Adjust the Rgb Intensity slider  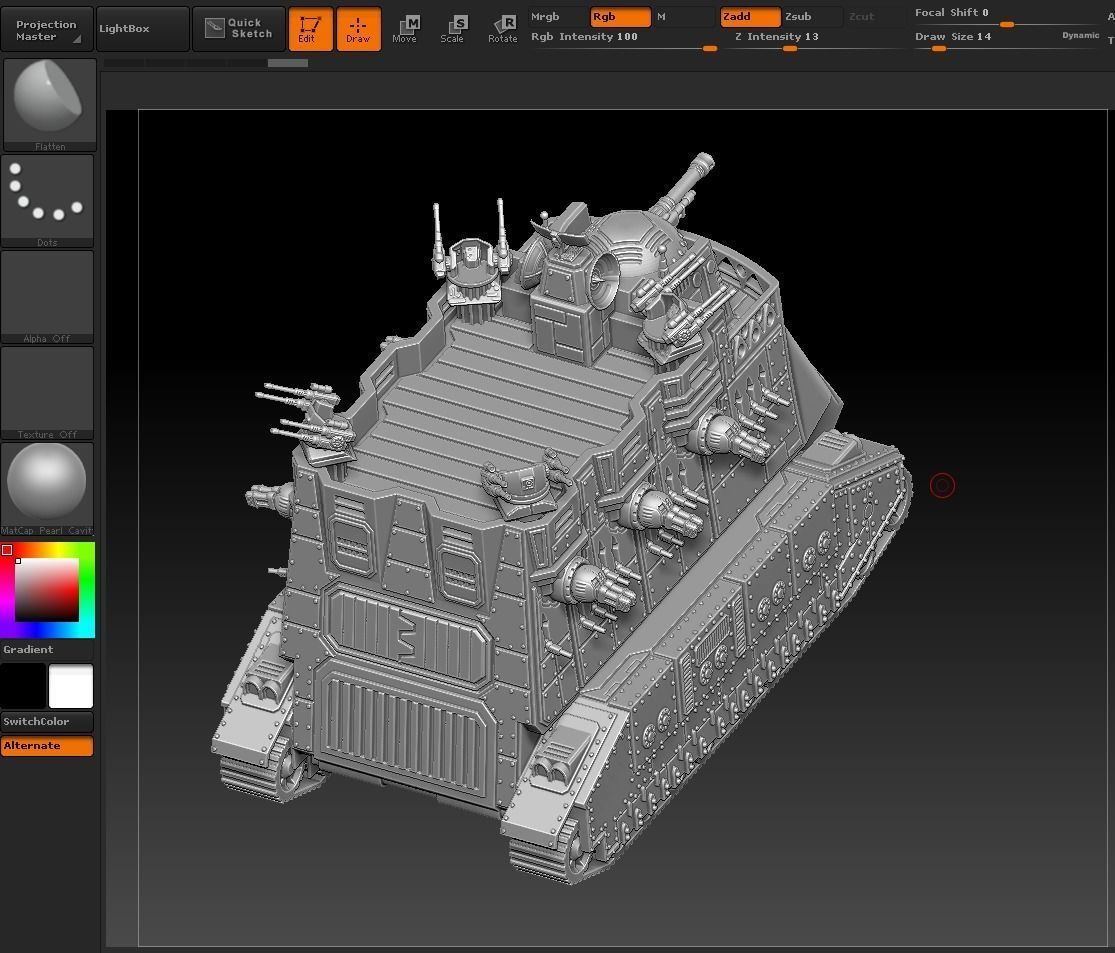(624, 41)
